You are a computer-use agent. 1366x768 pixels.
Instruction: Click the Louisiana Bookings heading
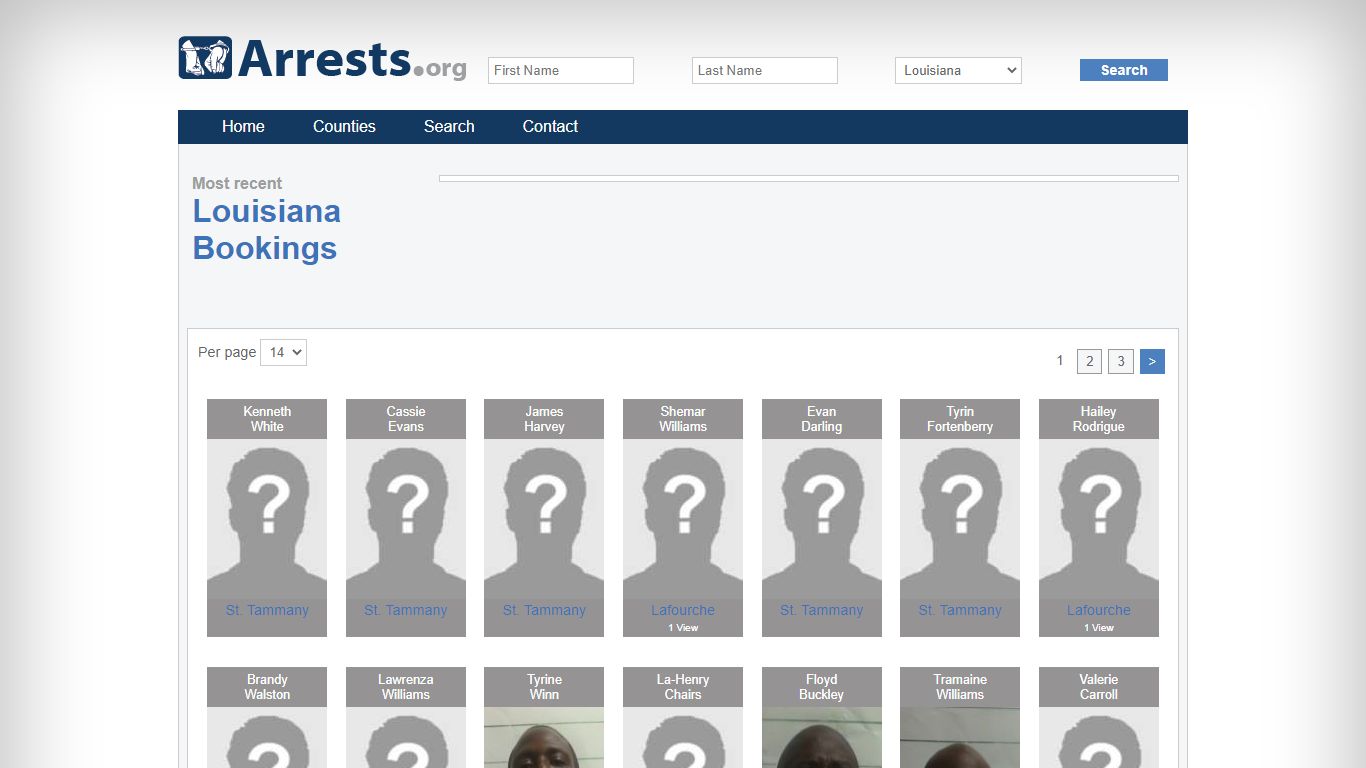[x=267, y=230]
